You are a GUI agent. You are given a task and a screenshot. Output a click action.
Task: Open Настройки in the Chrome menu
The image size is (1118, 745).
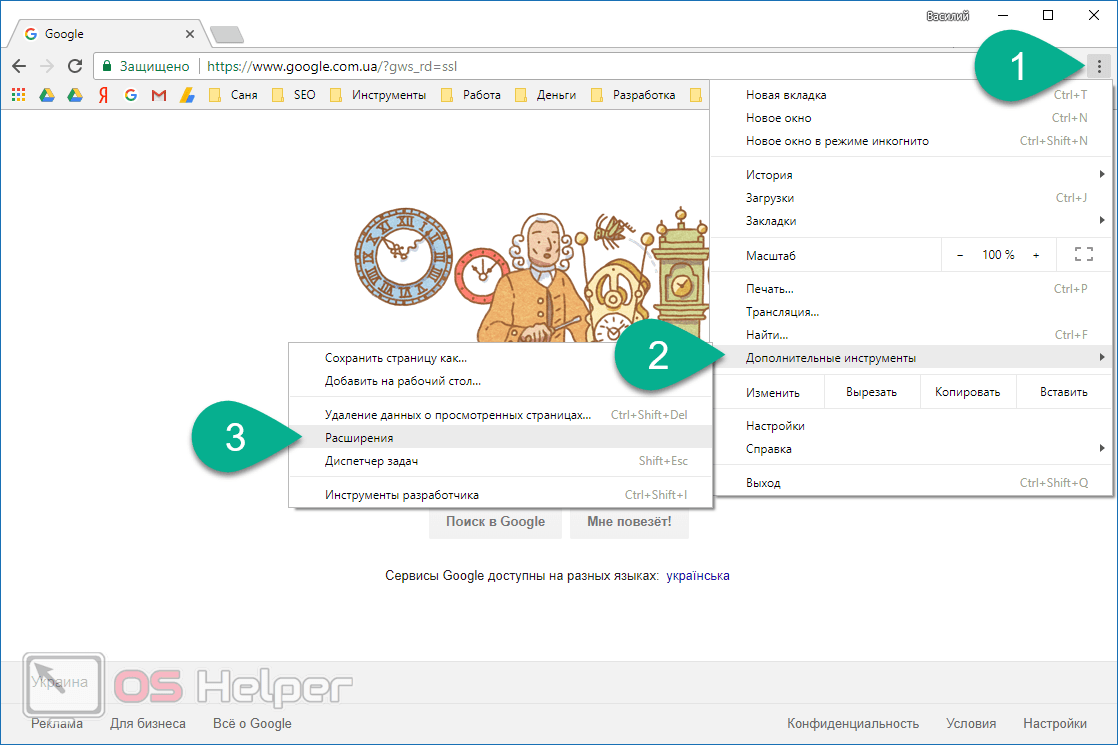coord(911,426)
